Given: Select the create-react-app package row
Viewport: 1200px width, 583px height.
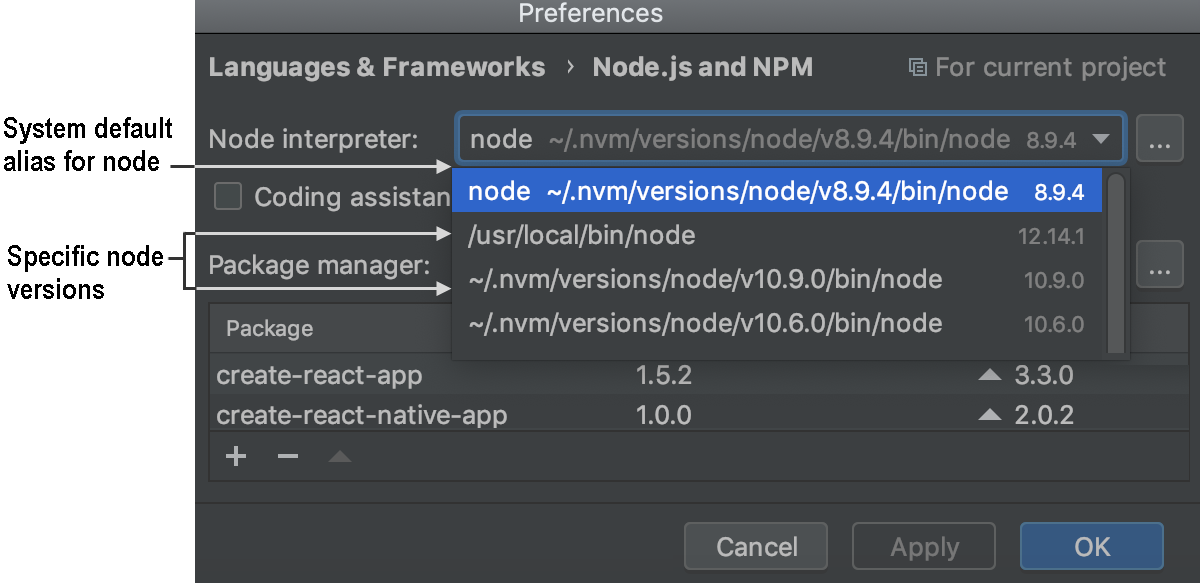Looking at the screenshot, I should coord(696,376).
